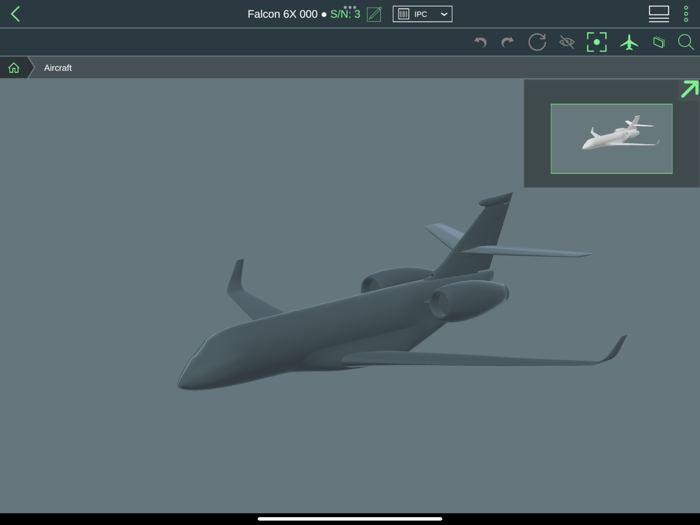Image resolution: width=700 pixels, height=525 pixels.
Task: Expand the minimap preview with the arrow
Action: pyautogui.click(x=689, y=90)
